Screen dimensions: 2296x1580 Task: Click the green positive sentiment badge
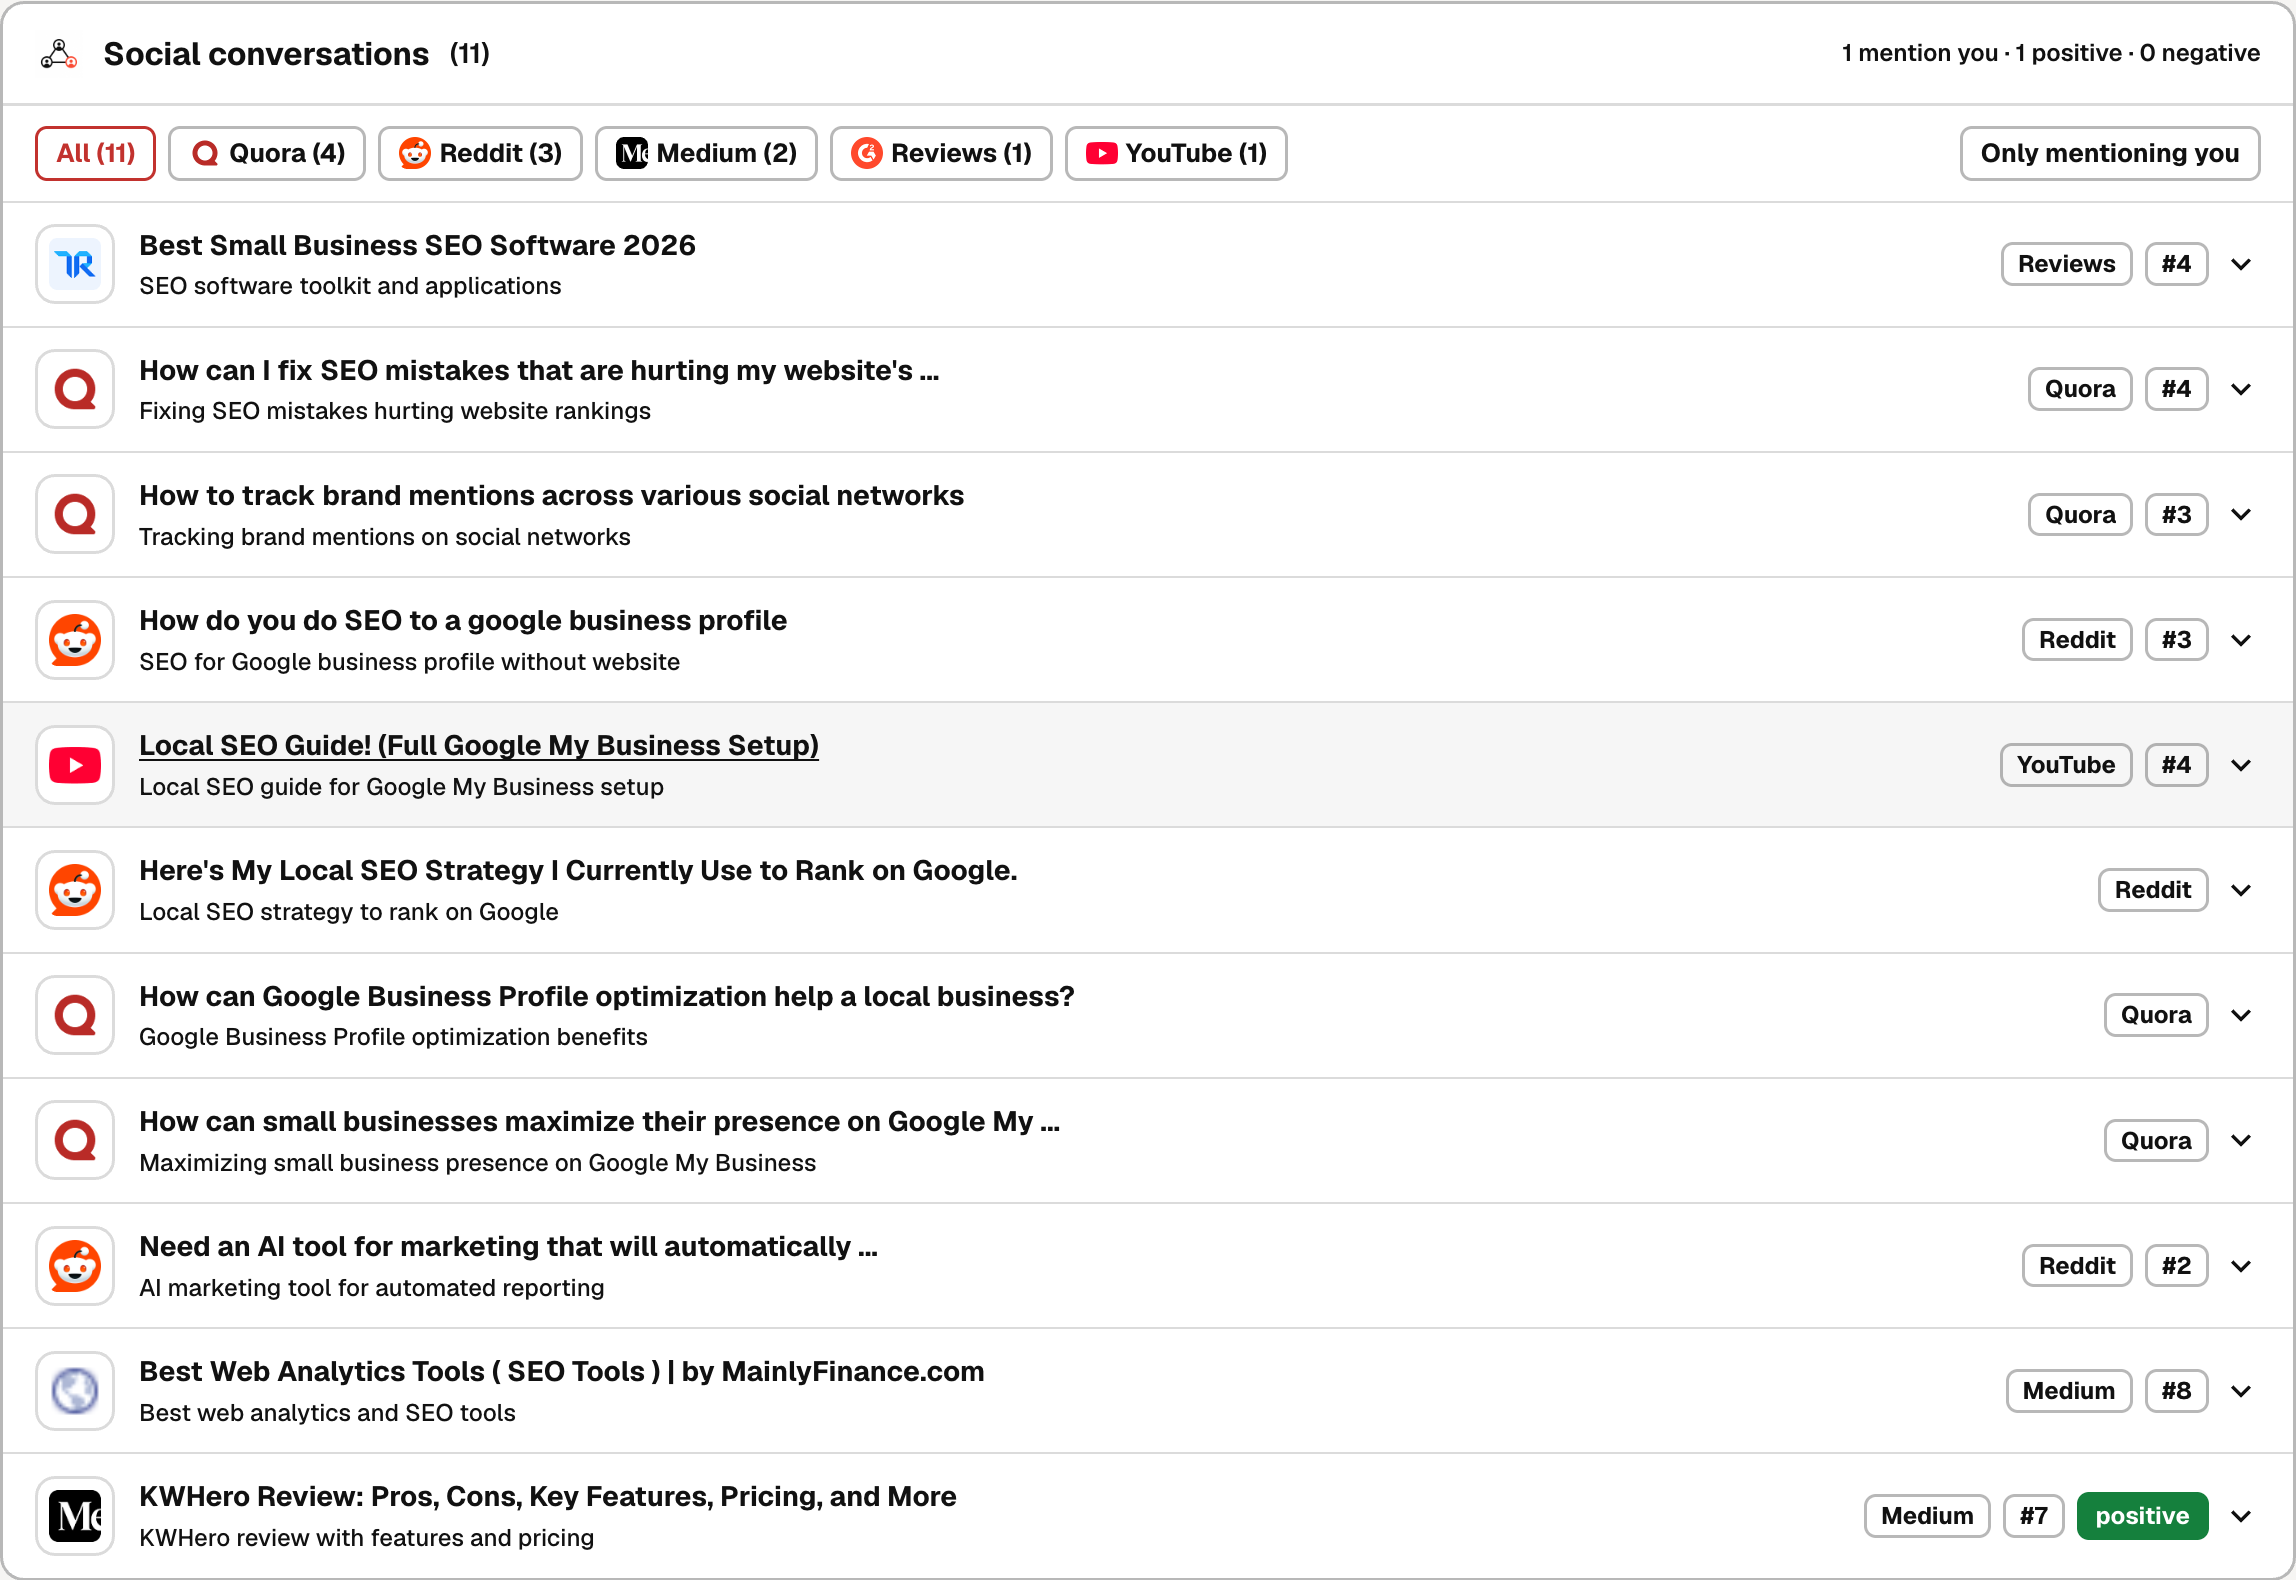[x=2142, y=1516]
